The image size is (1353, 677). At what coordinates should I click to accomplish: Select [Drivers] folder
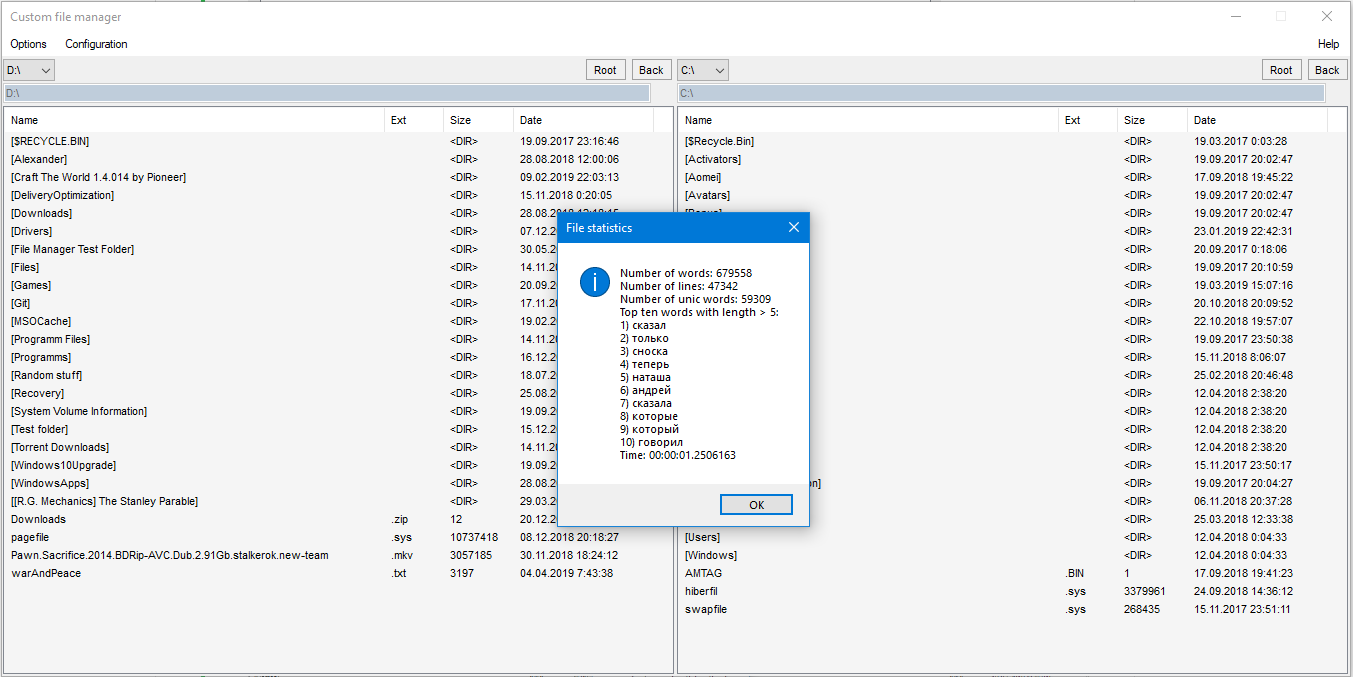[31, 232]
